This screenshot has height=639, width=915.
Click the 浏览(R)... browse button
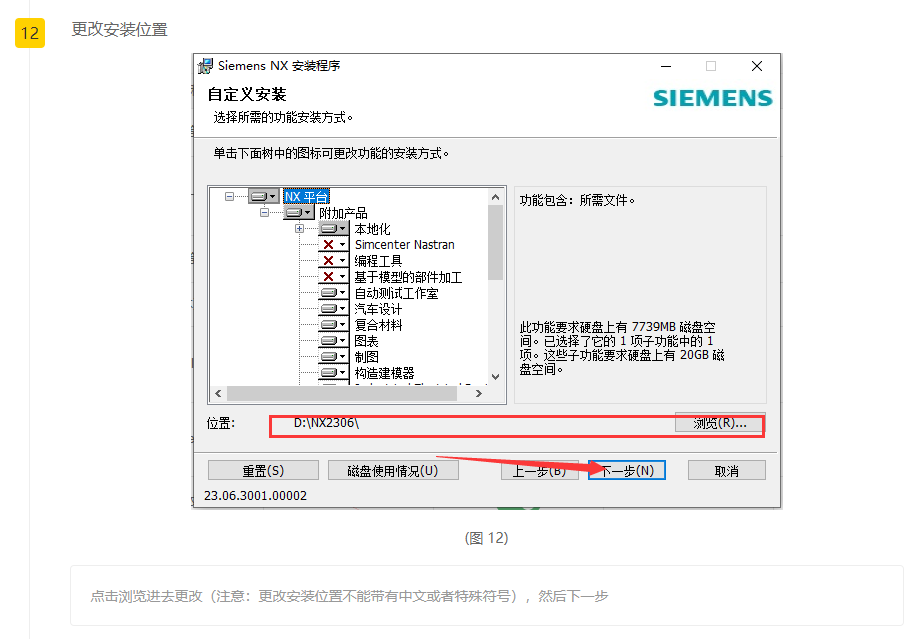[719, 422]
